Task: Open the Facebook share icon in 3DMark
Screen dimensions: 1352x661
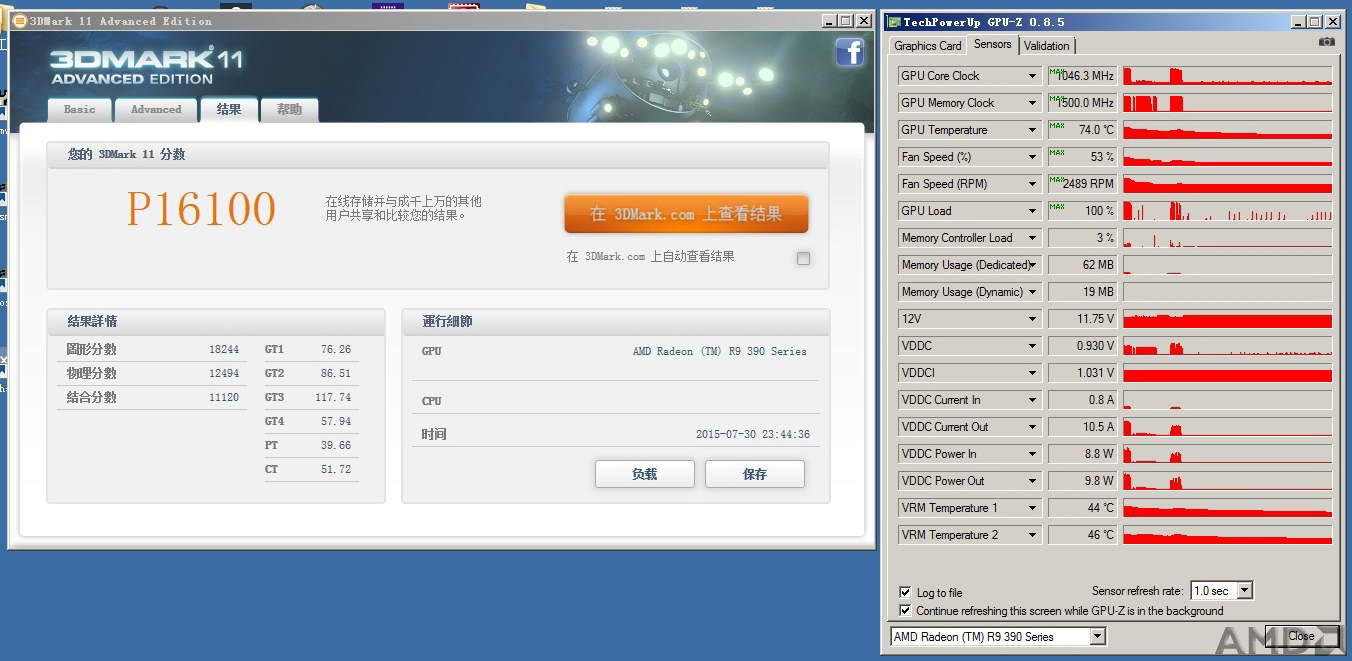Action: pyautogui.click(x=849, y=53)
